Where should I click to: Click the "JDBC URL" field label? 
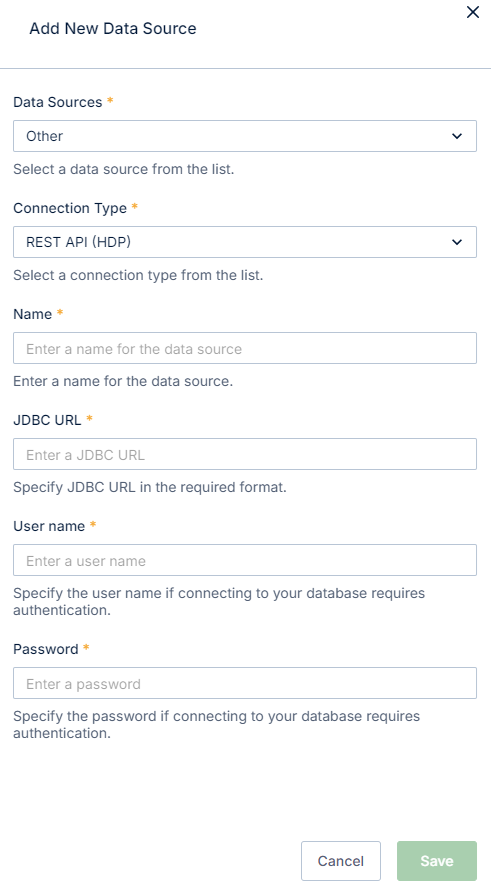(47, 420)
